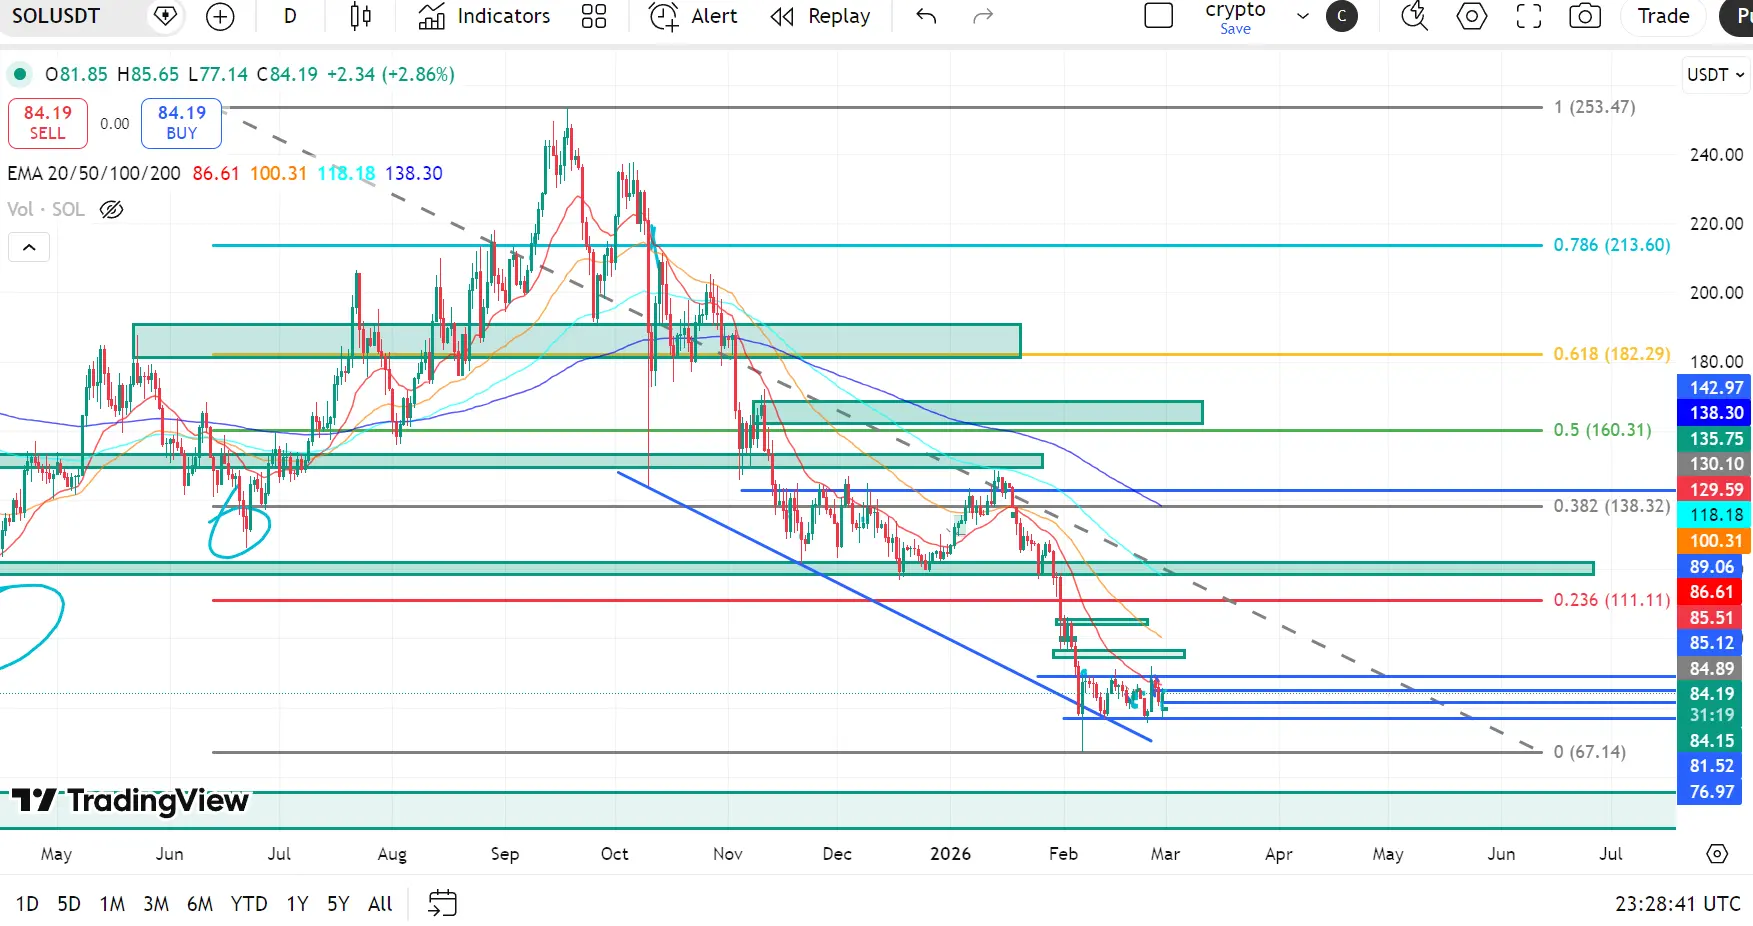Click the 84.19 SELL button
This screenshot has height=926, width=1753.
tap(48, 123)
